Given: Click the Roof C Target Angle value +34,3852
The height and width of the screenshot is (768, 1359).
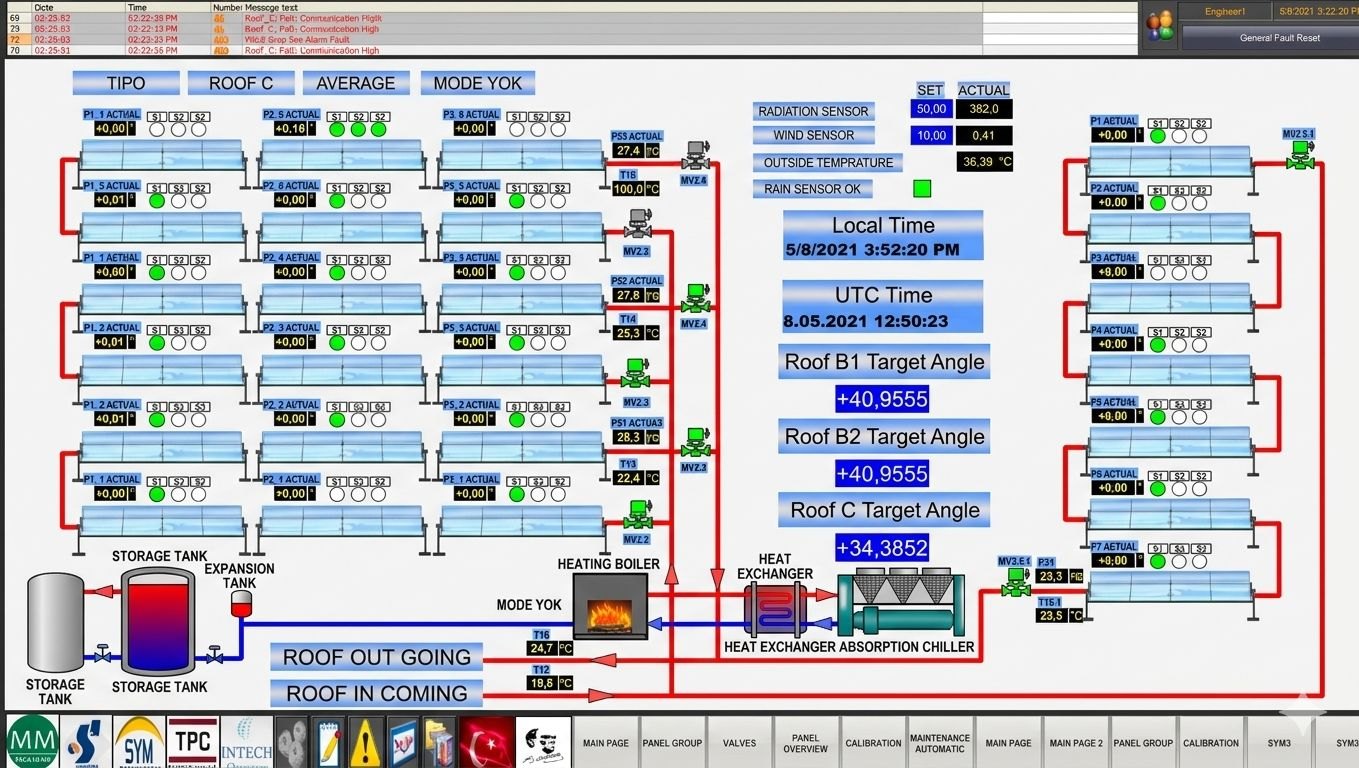Looking at the screenshot, I should click(882, 548).
